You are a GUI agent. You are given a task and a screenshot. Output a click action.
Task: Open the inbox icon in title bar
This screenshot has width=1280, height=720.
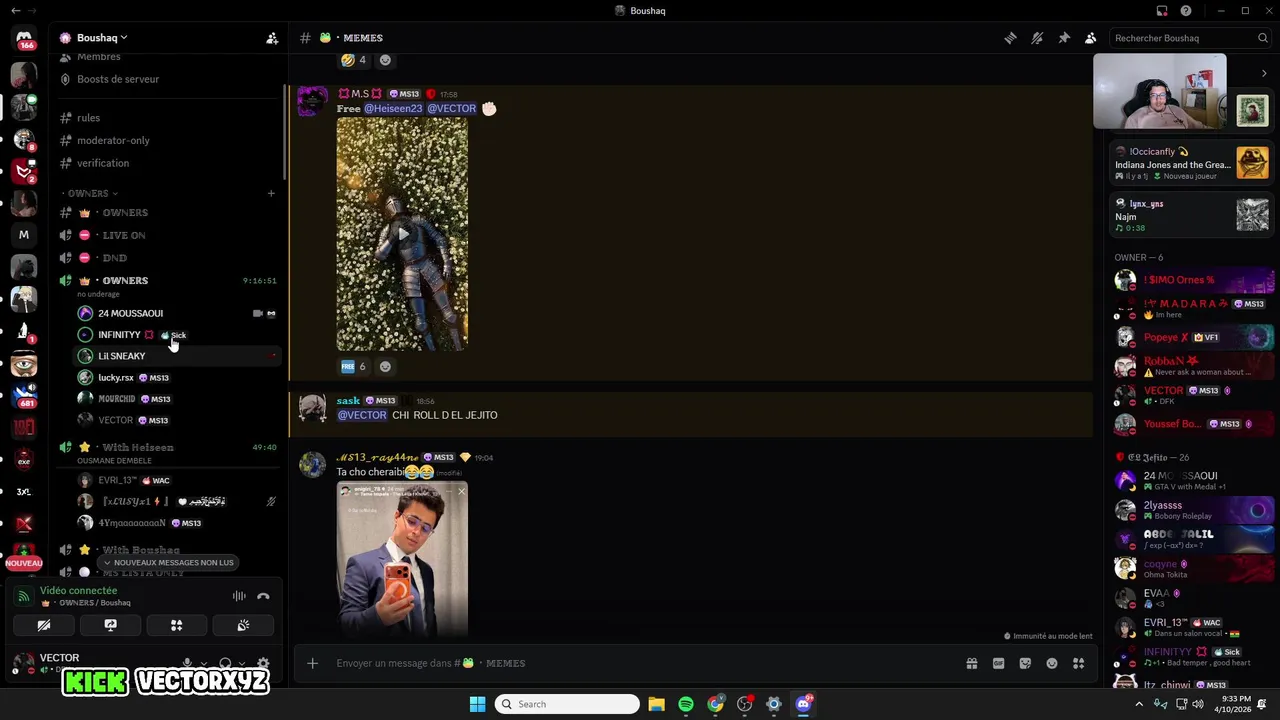click(1162, 11)
